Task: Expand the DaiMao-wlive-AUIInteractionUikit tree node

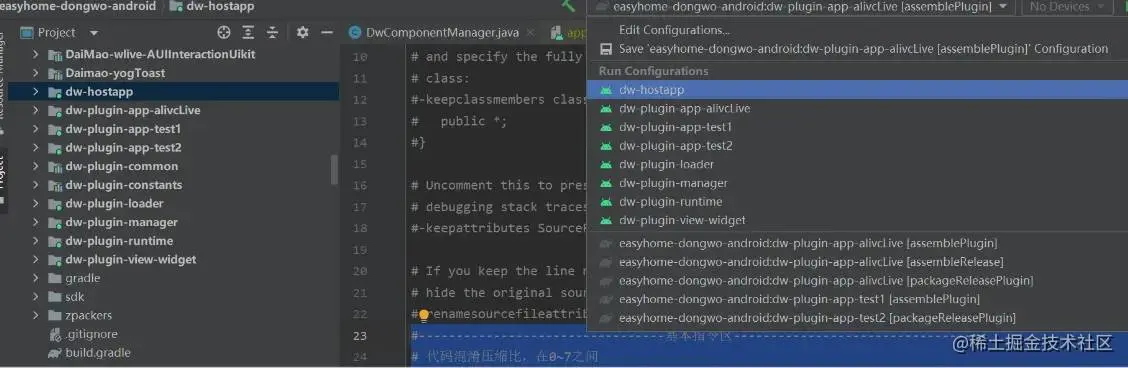Action: [35, 54]
